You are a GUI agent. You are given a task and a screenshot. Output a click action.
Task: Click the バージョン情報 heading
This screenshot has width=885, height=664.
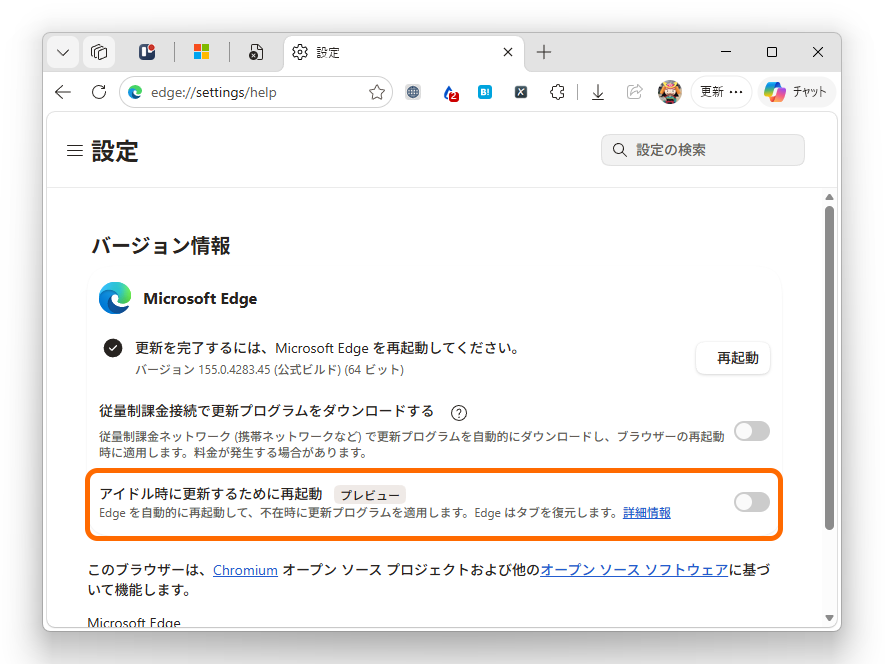161,246
